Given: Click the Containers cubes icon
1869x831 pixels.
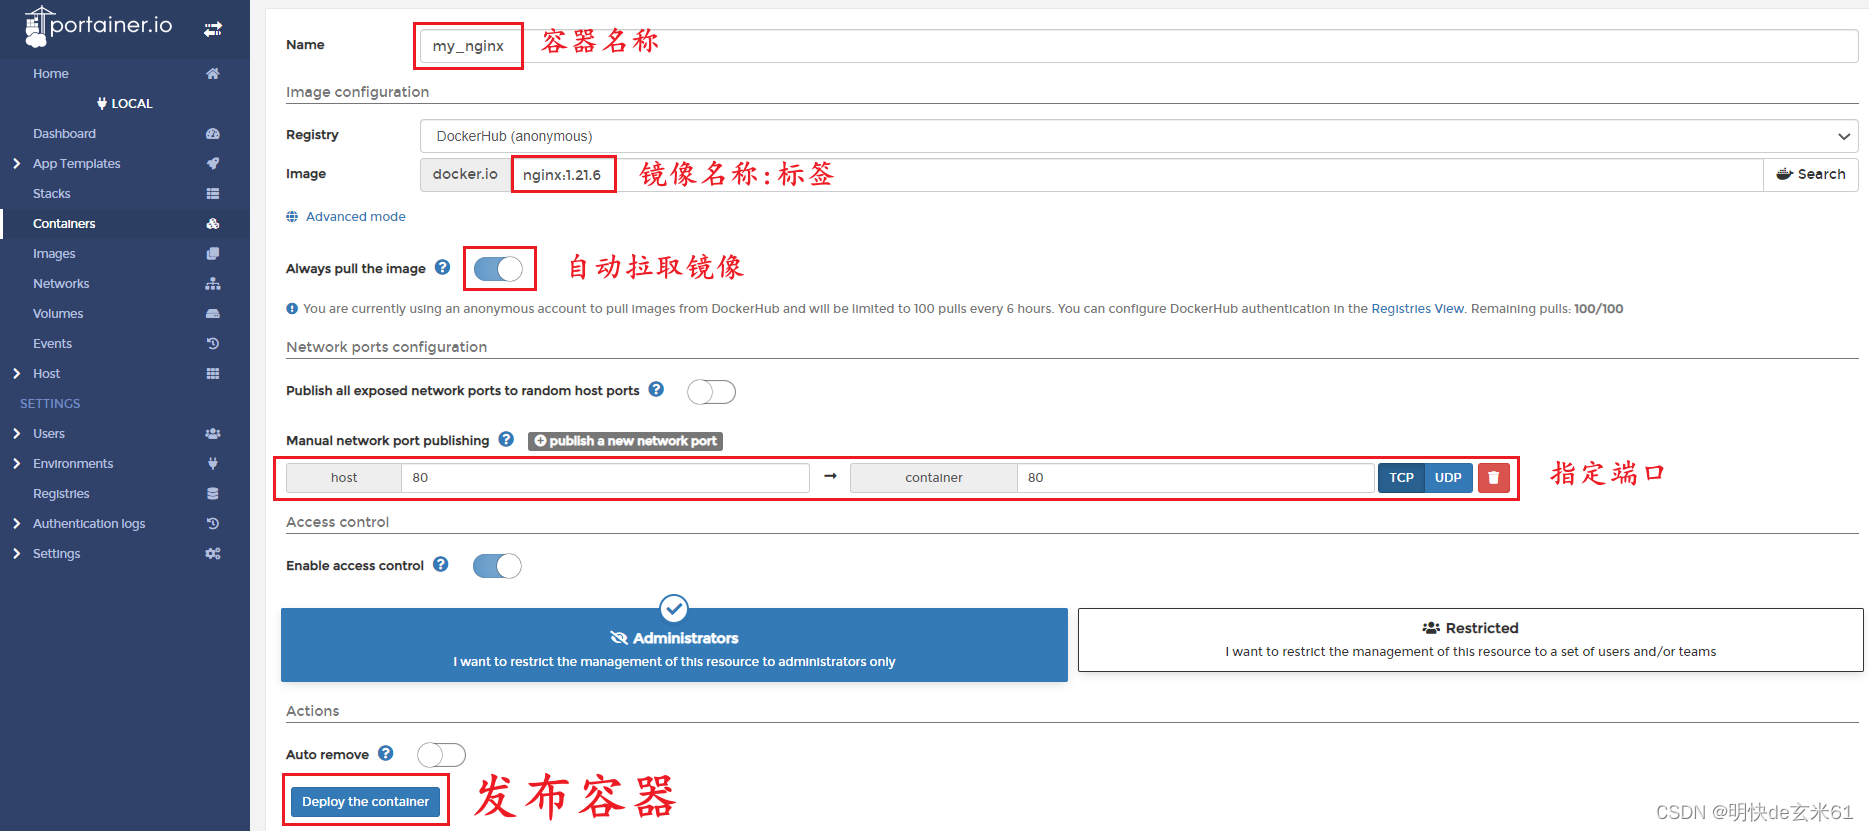Looking at the screenshot, I should point(213,223).
